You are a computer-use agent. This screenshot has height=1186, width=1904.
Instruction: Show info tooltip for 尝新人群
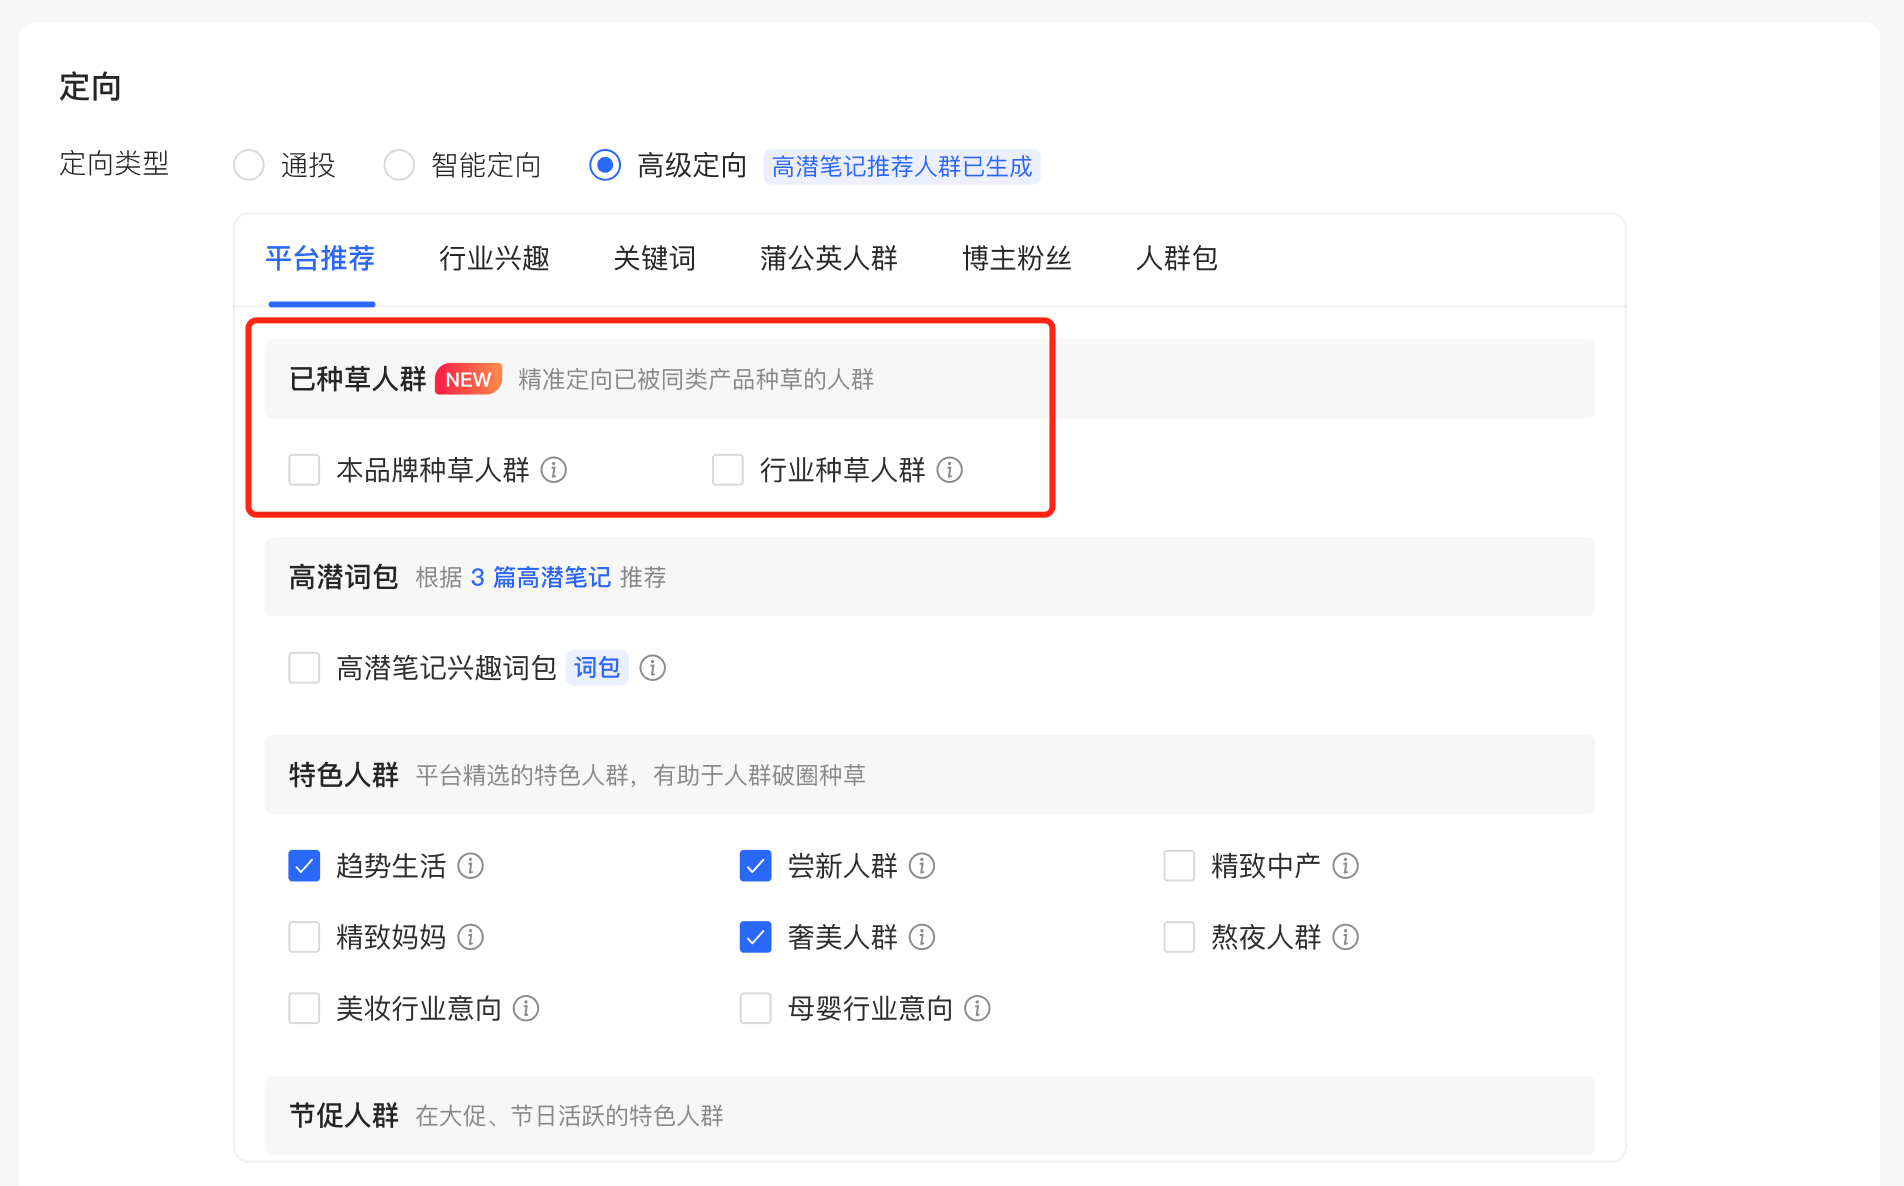[922, 866]
